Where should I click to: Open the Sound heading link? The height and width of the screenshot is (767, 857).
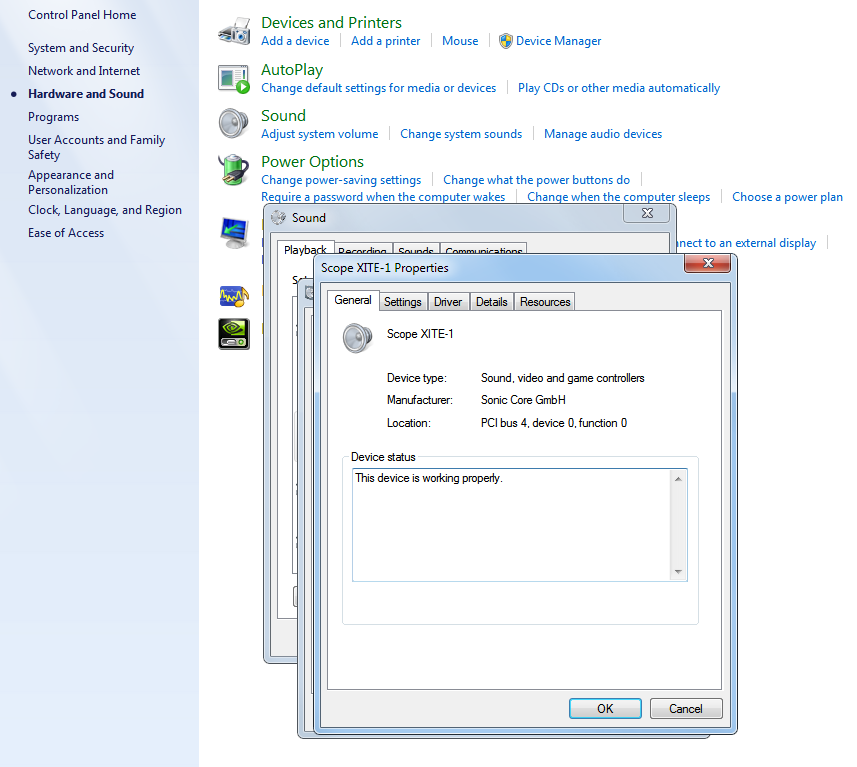[x=283, y=116]
